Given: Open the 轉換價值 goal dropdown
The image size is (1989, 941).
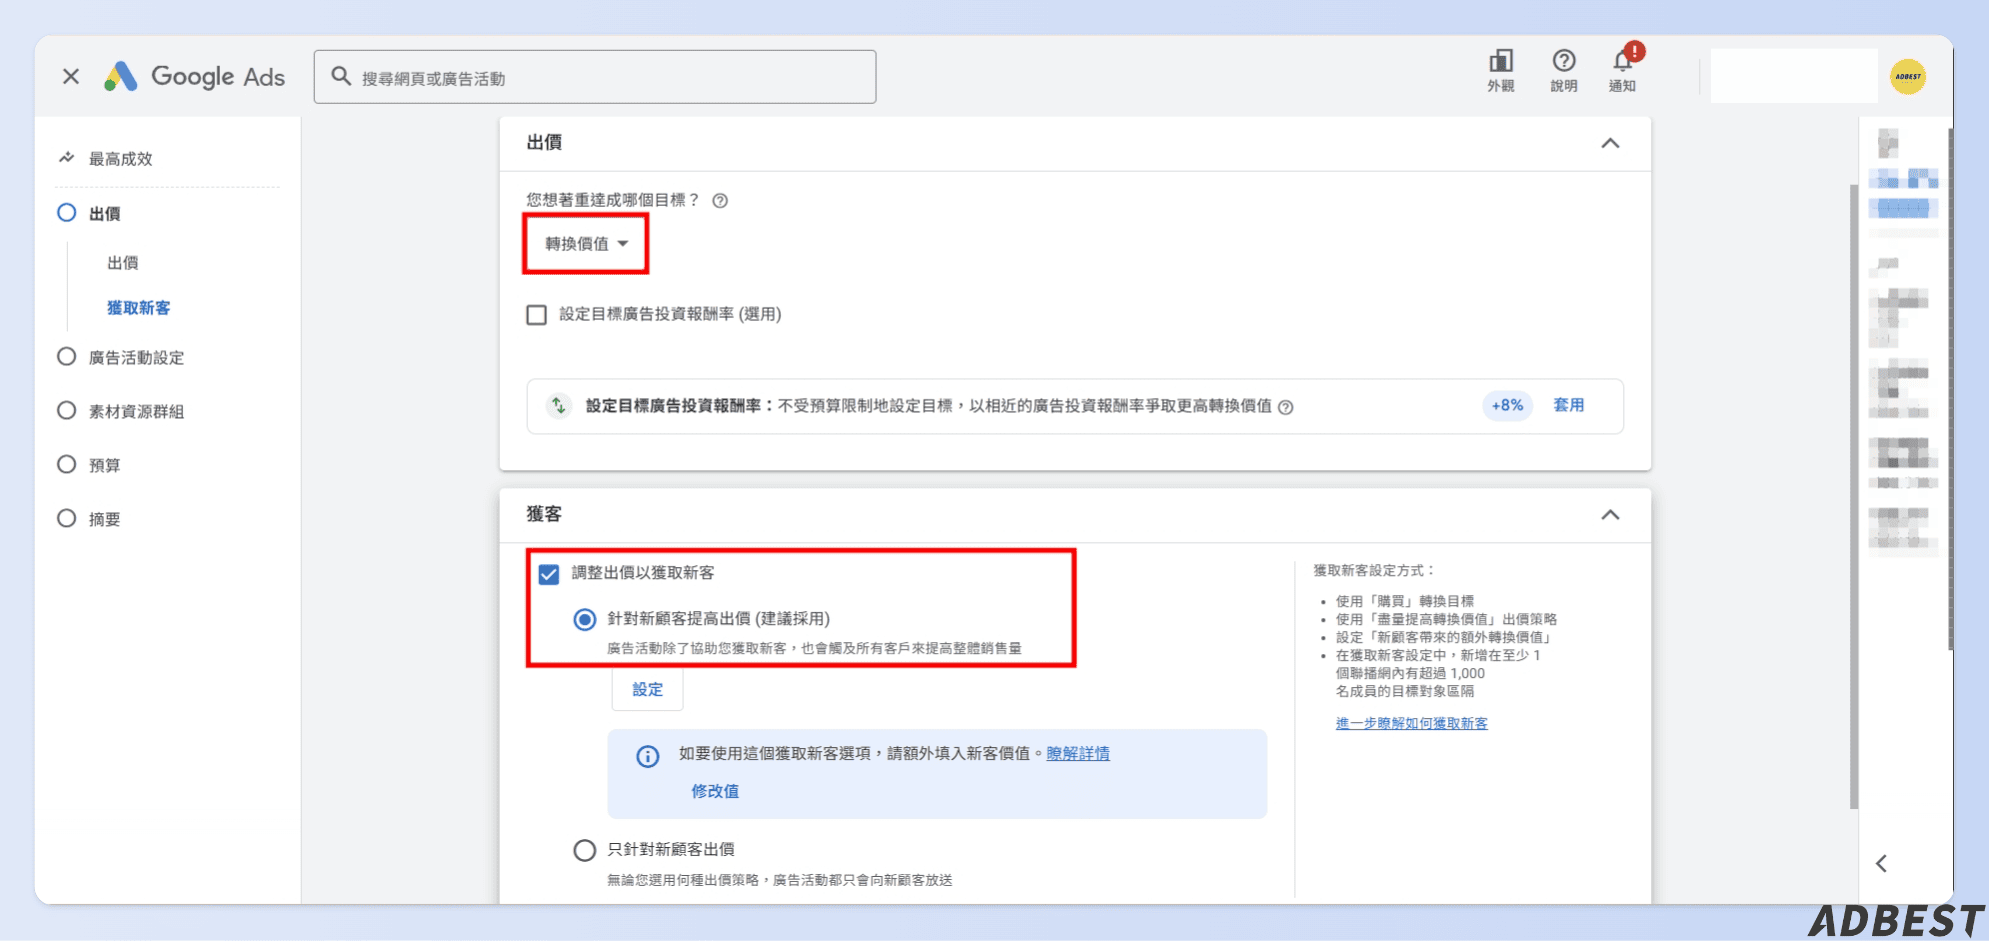Looking at the screenshot, I should (586, 243).
